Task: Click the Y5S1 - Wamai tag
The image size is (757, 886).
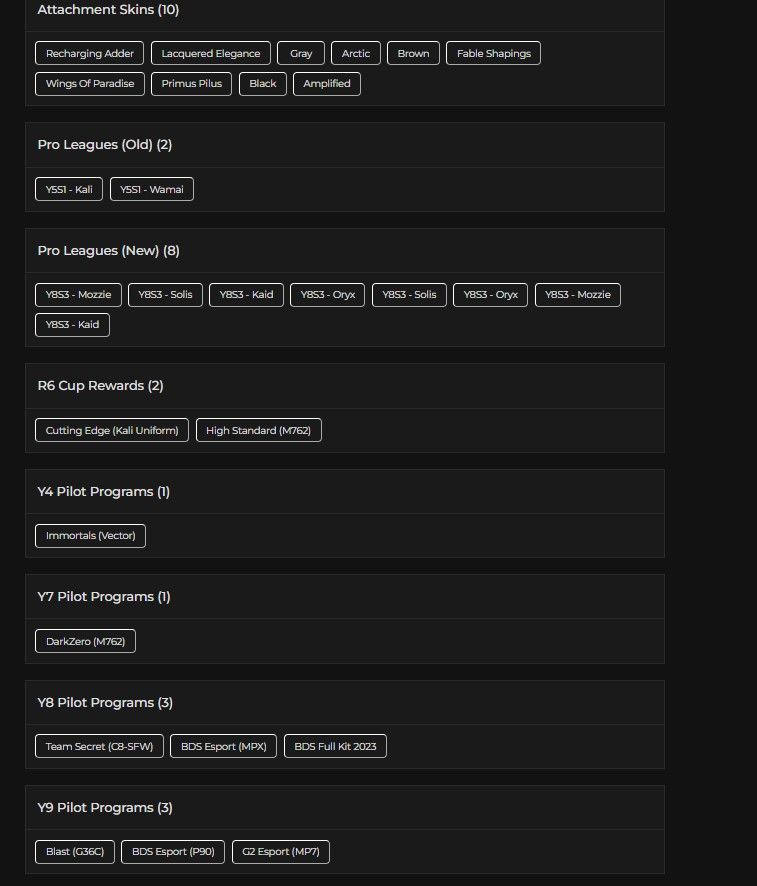Action: (x=152, y=189)
